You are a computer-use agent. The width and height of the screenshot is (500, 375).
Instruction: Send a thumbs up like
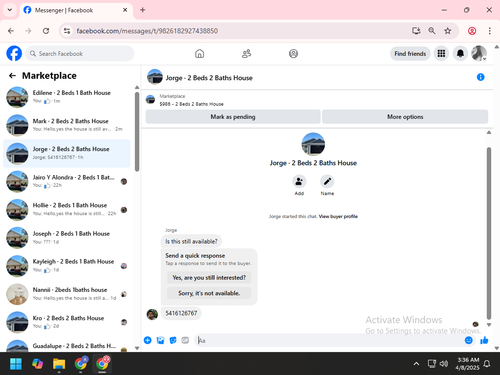click(x=484, y=340)
